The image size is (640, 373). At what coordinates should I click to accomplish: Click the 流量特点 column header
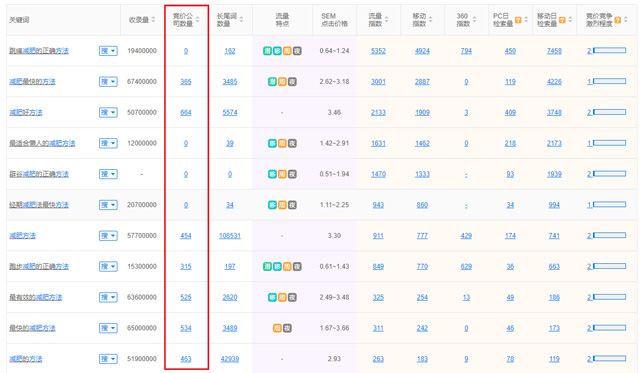point(282,20)
